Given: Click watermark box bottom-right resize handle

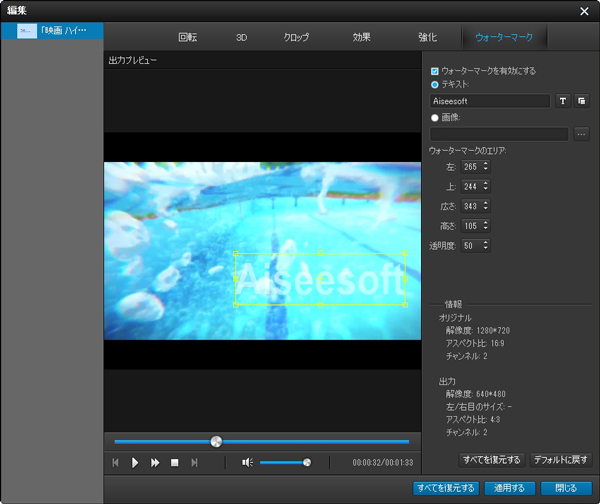Looking at the screenshot, I should pos(405,305).
